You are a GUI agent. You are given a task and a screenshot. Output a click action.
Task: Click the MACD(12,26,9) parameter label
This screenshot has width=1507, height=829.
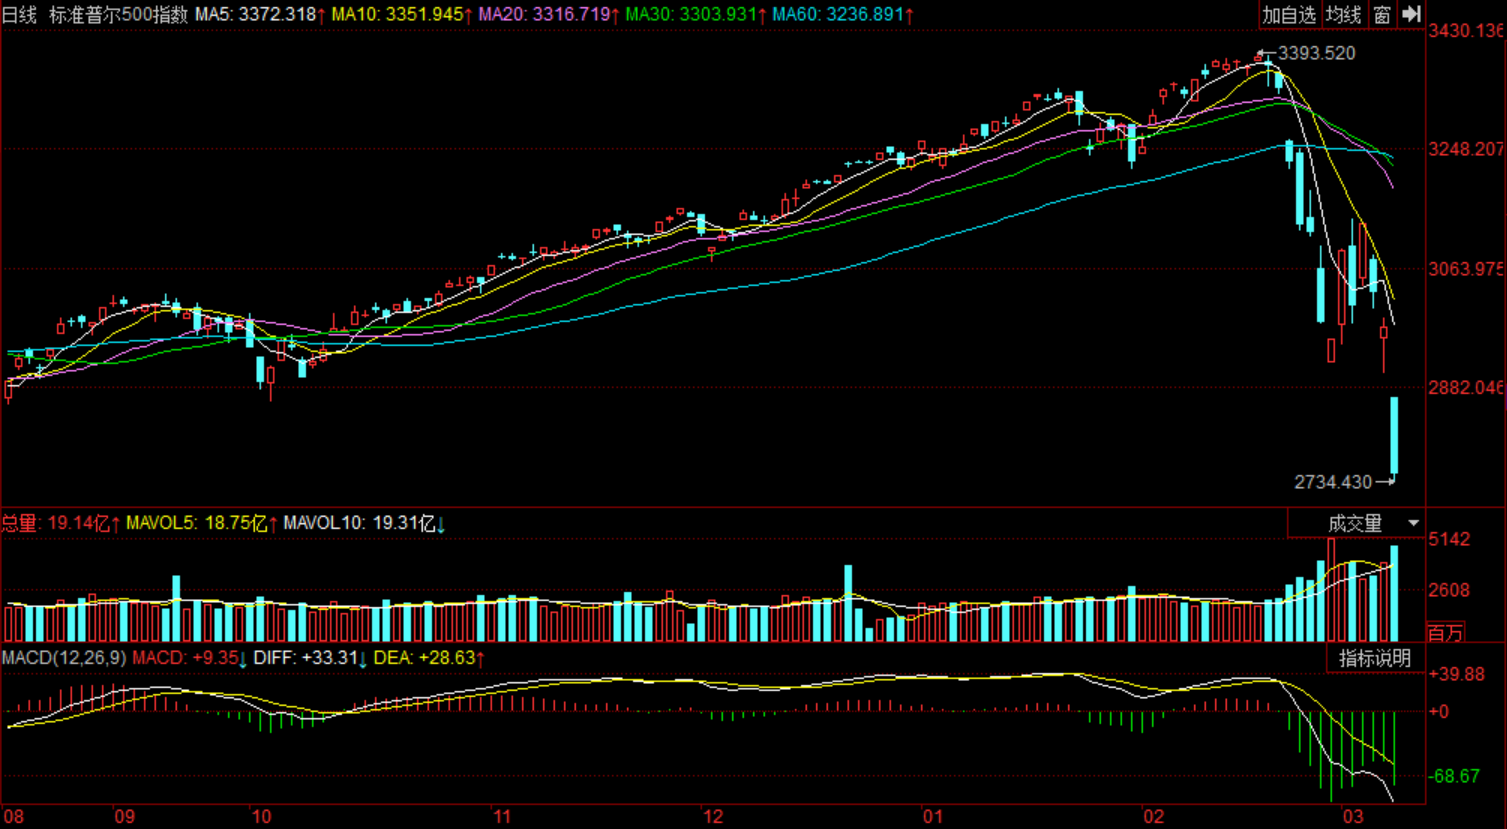[64, 658]
